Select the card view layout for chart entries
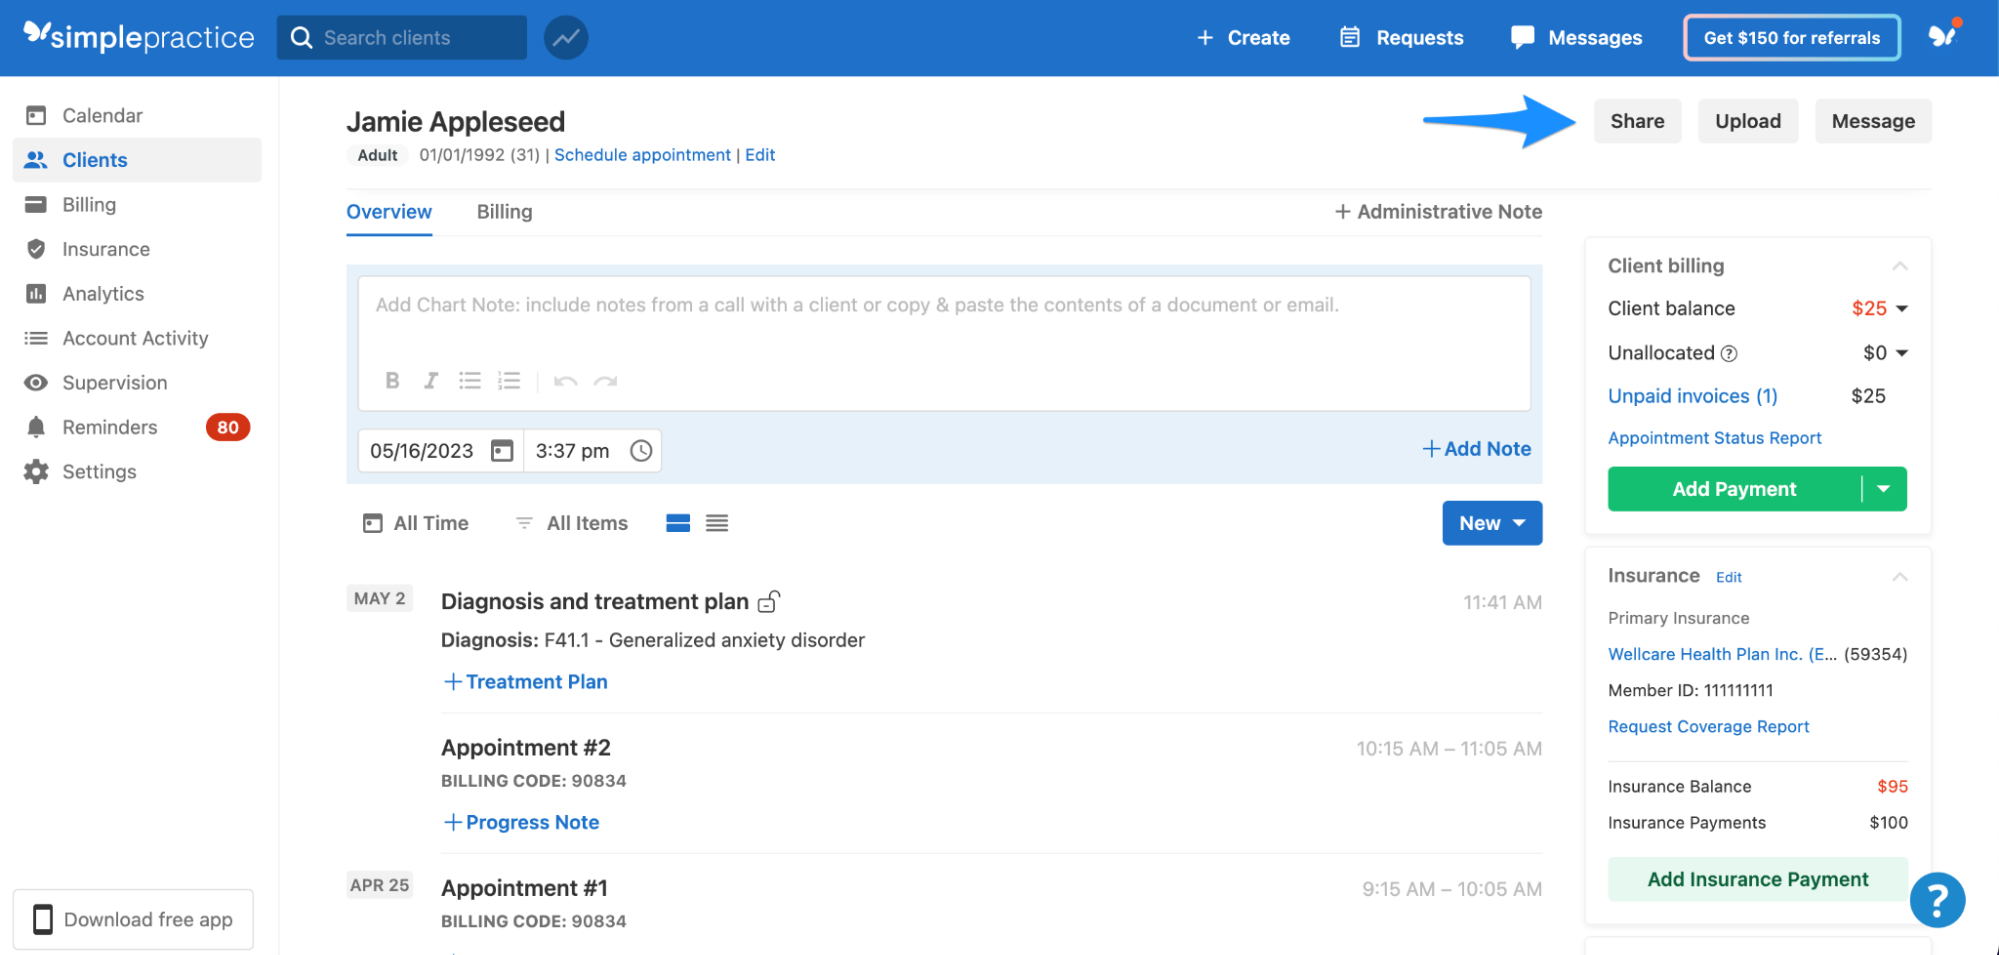 pos(678,522)
